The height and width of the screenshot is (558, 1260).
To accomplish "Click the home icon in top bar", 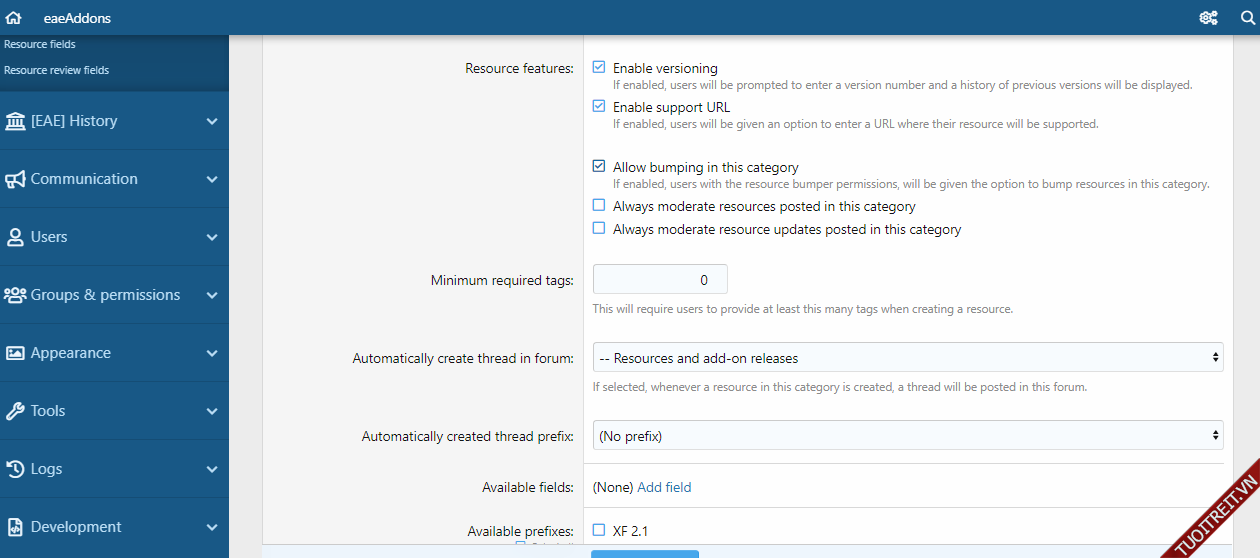I will pyautogui.click(x=13, y=18).
